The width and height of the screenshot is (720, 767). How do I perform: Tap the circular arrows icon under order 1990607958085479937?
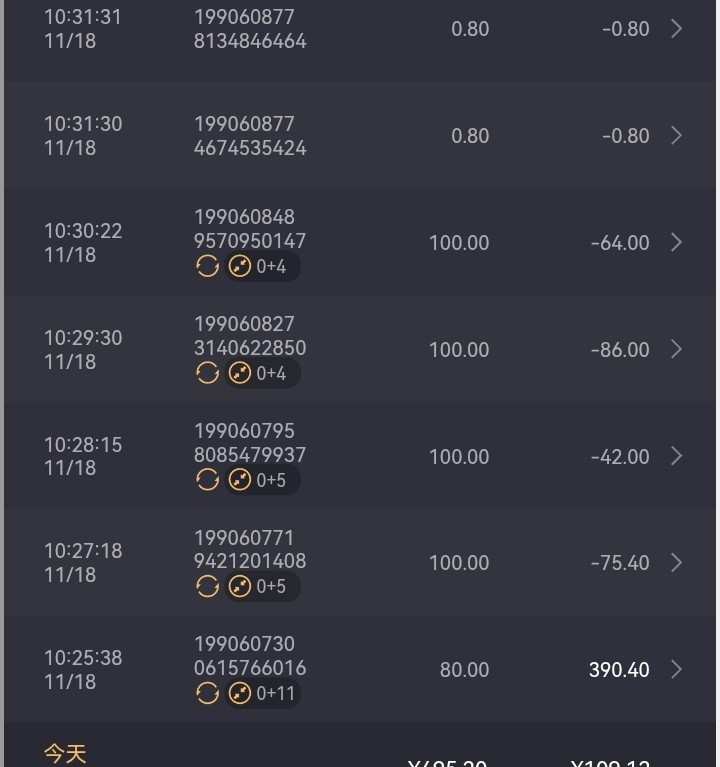point(207,480)
